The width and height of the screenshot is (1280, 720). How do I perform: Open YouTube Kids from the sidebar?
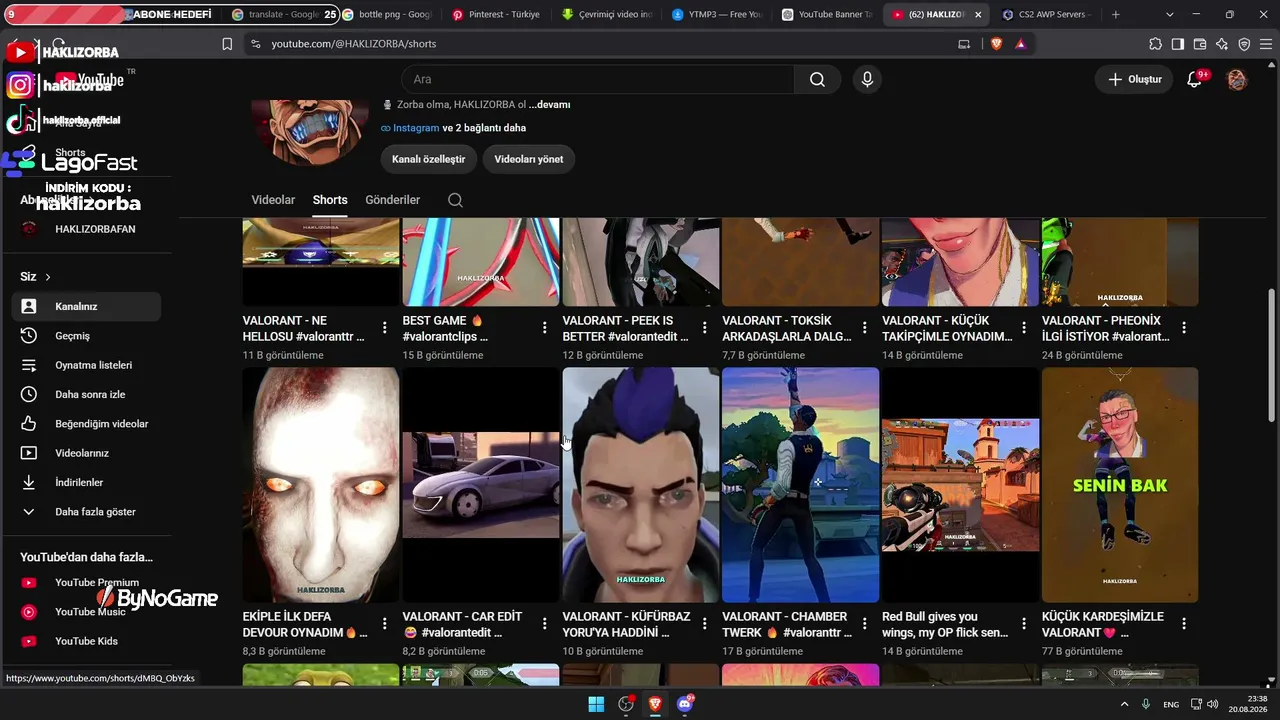tap(86, 641)
